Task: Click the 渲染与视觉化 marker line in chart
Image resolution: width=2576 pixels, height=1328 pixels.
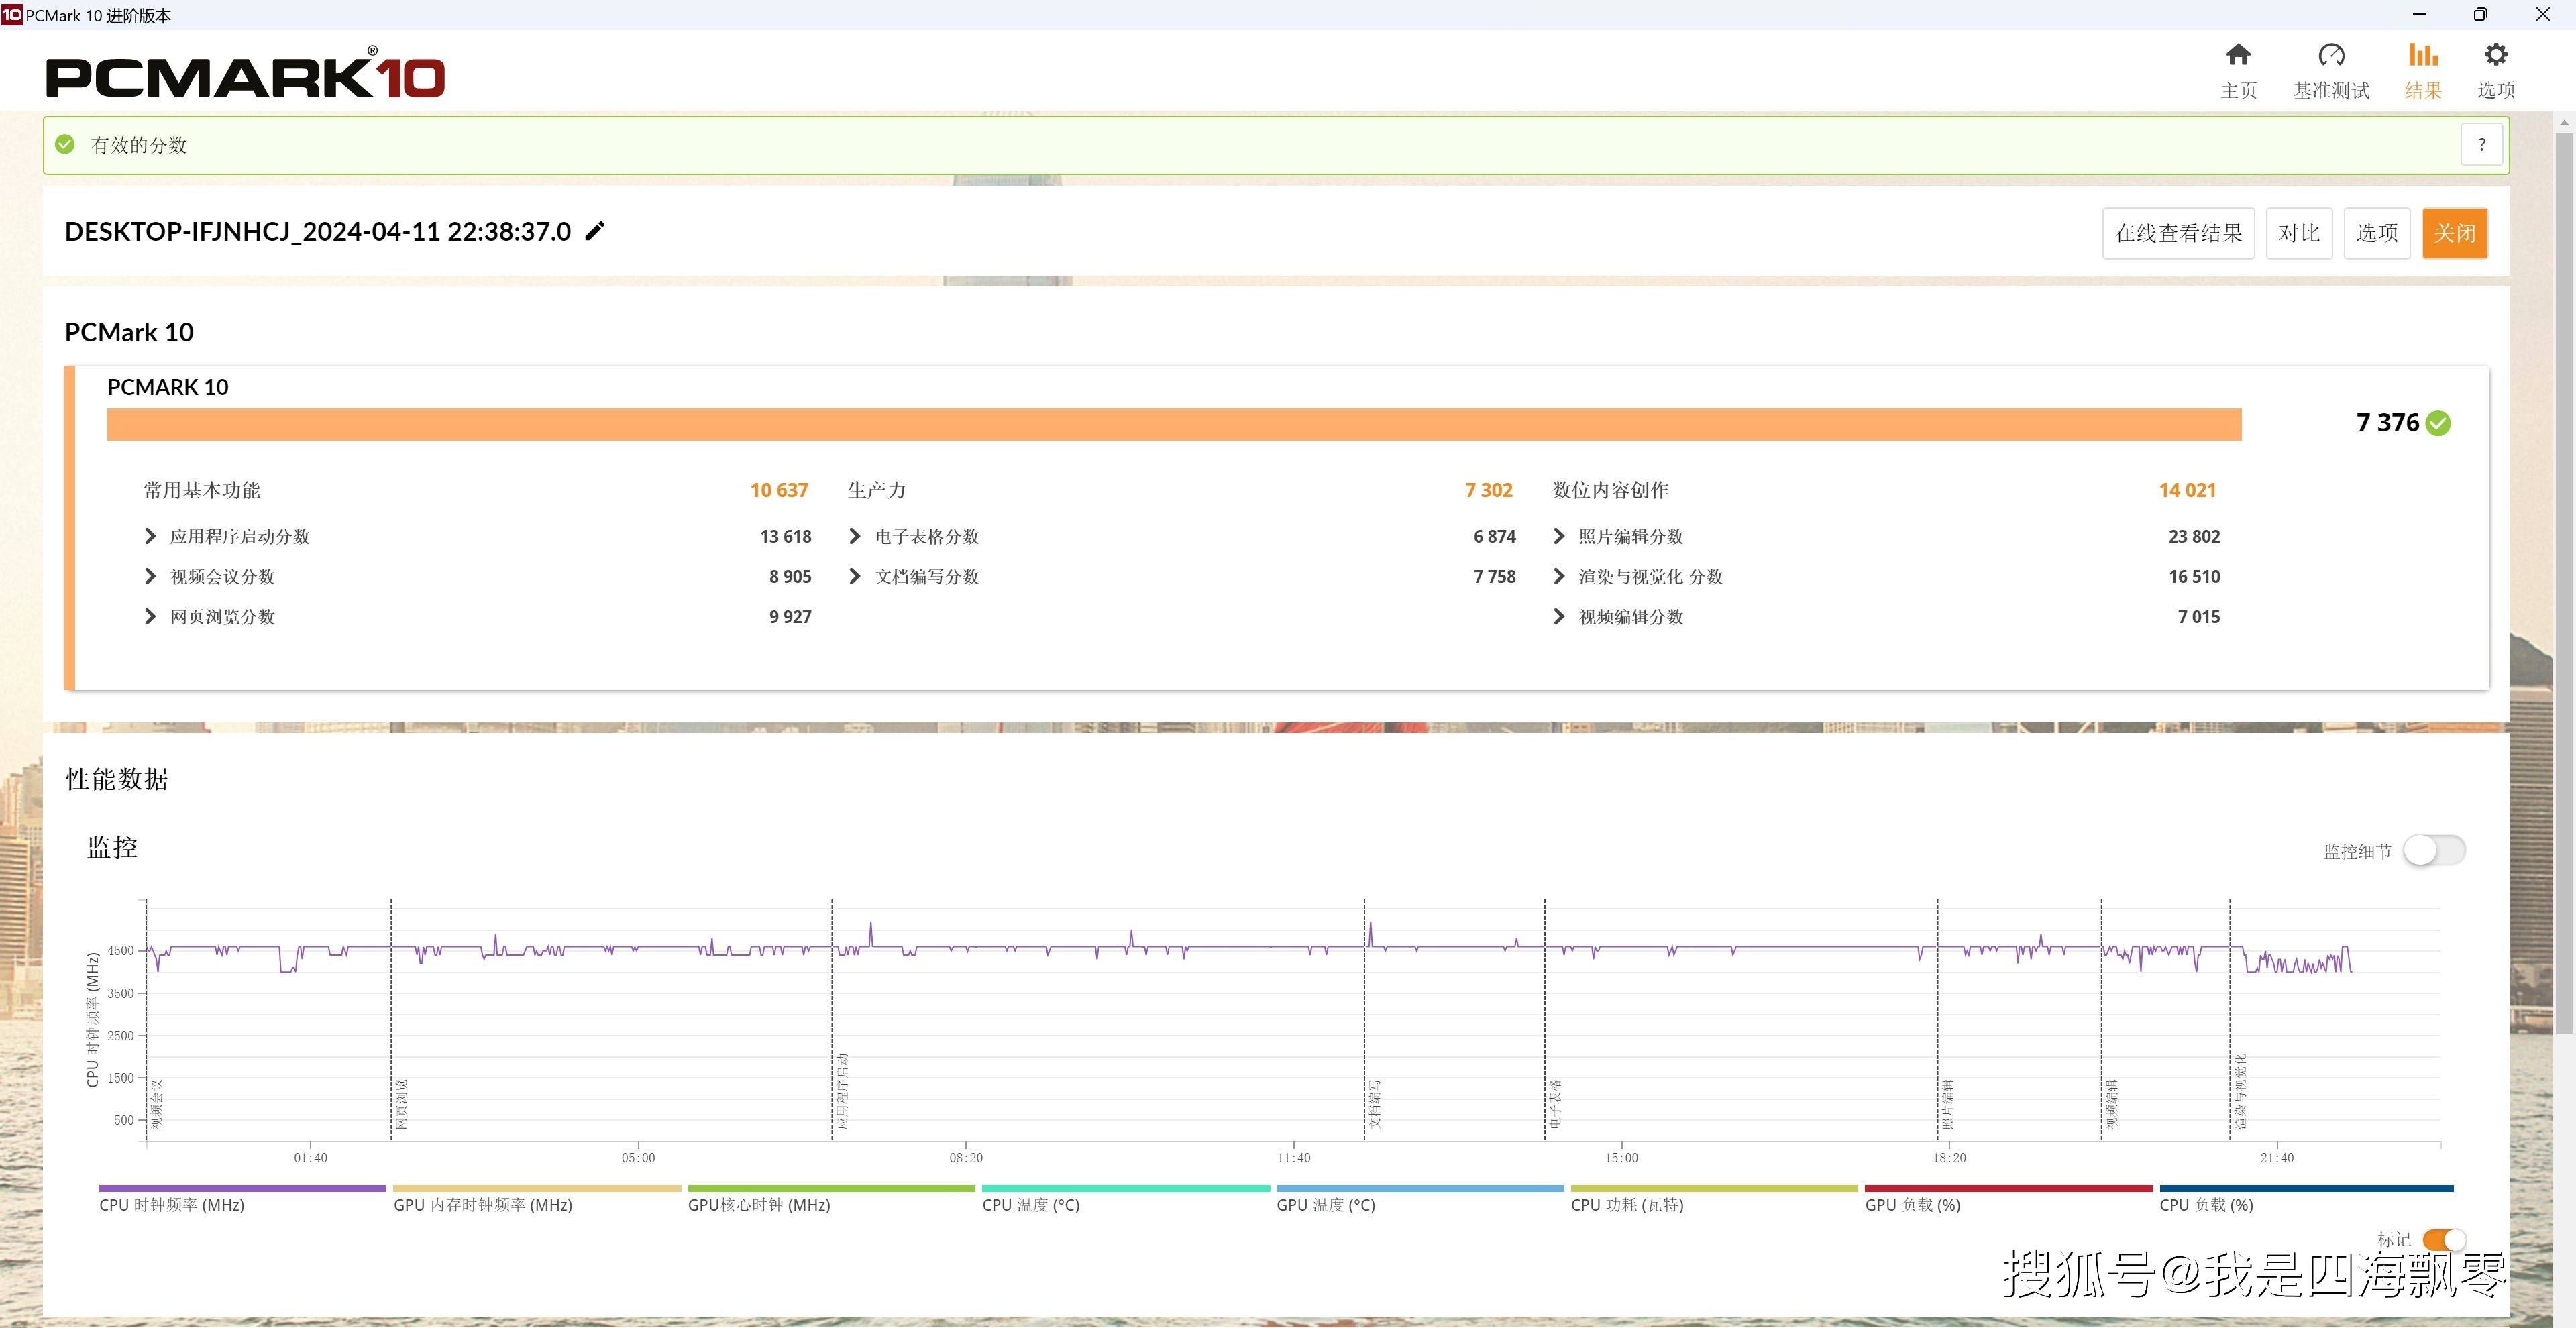Action: pyautogui.click(x=2230, y=1019)
